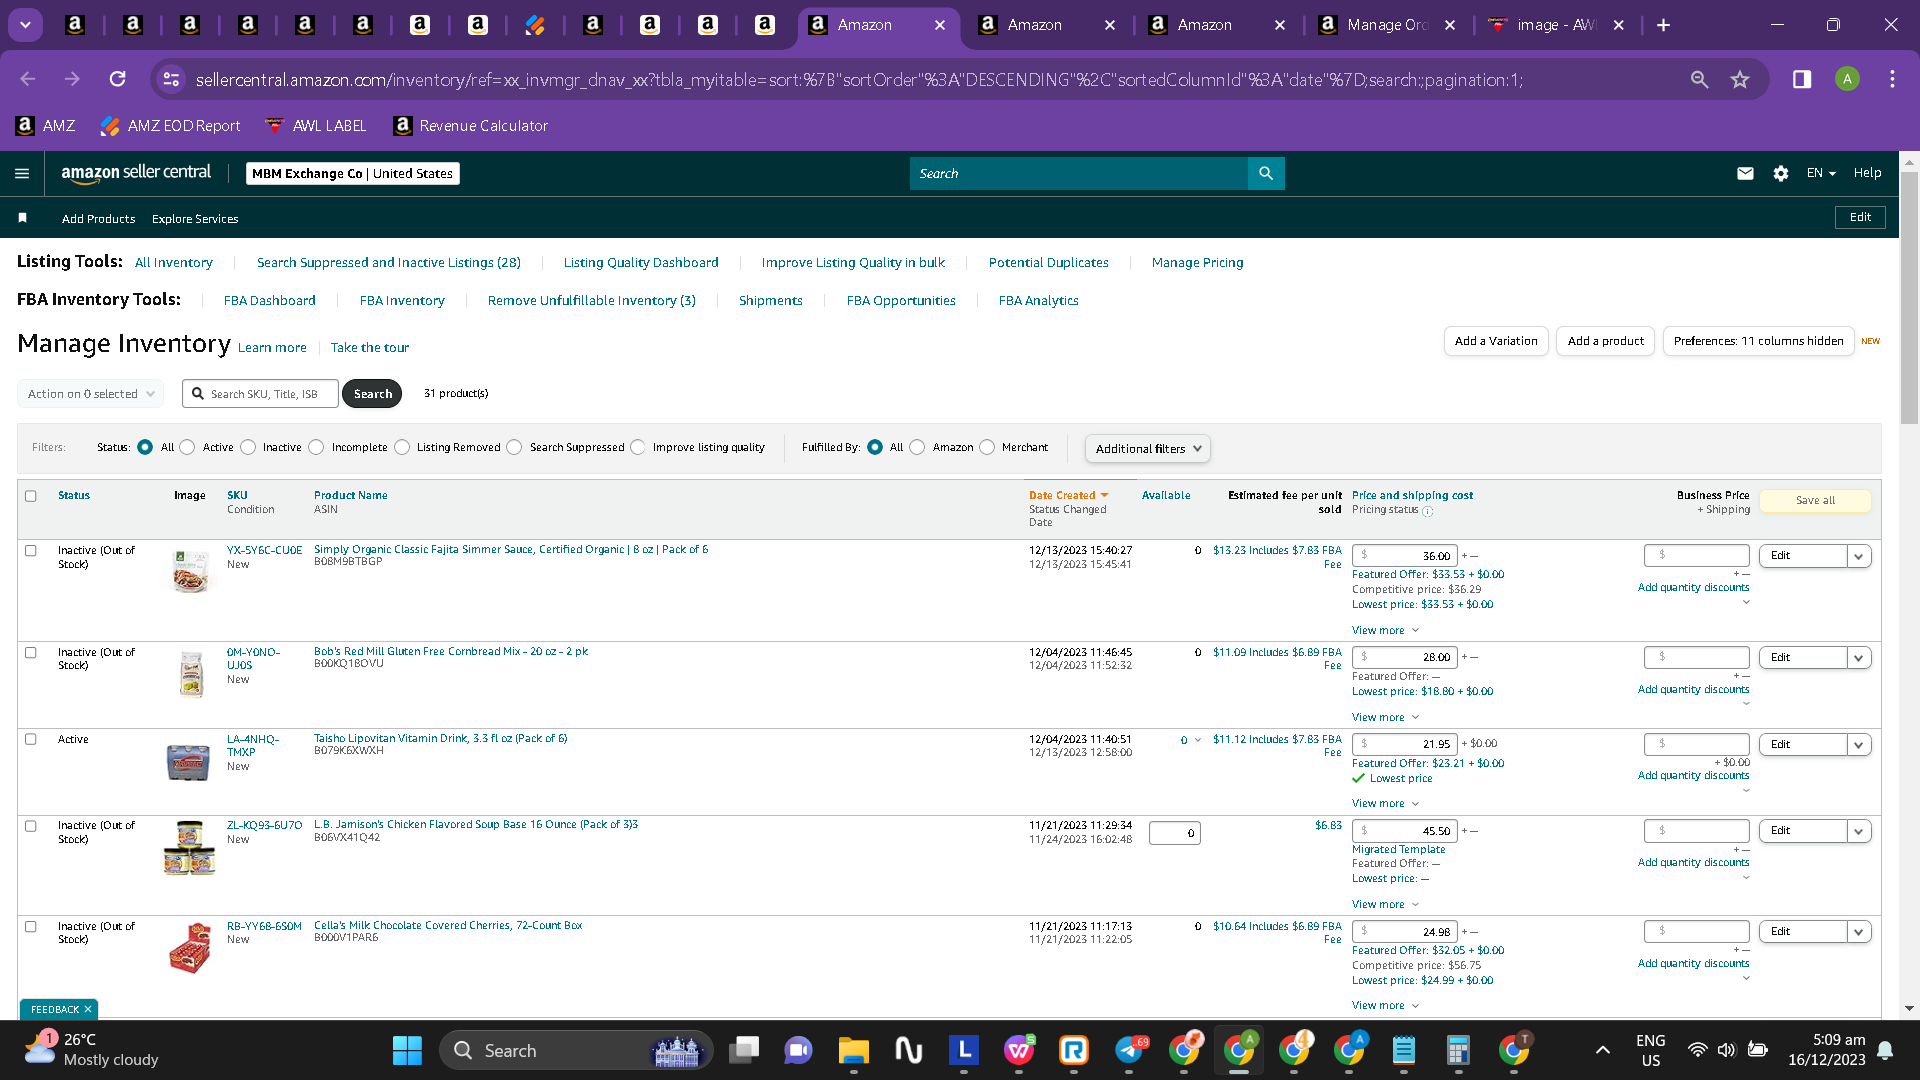The height and width of the screenshot is (1080, 1920).
Task: Open AMZ EOD Report bookmark
Action: [x=171, y=125]
